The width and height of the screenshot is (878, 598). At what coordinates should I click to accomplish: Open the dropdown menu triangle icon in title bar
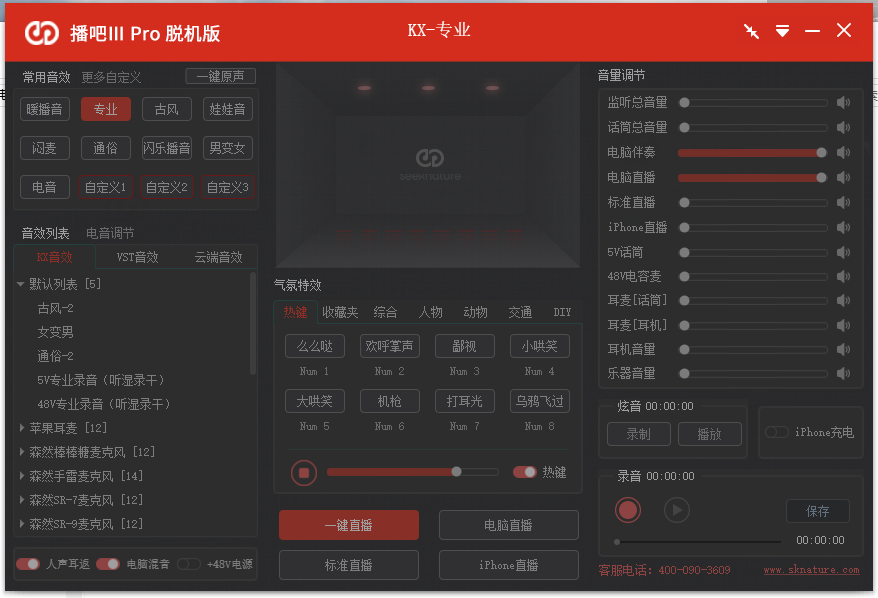click(782, 31)
